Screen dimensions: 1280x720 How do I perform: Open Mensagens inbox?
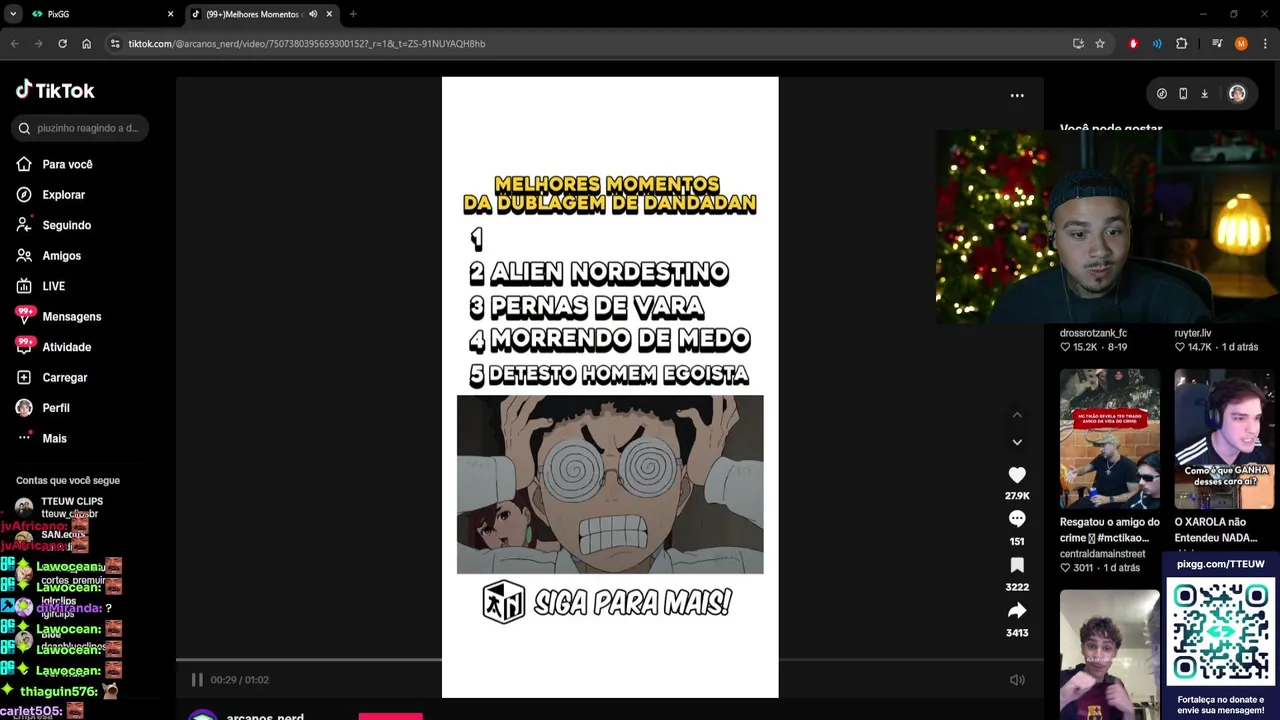(x=71, y=317)
